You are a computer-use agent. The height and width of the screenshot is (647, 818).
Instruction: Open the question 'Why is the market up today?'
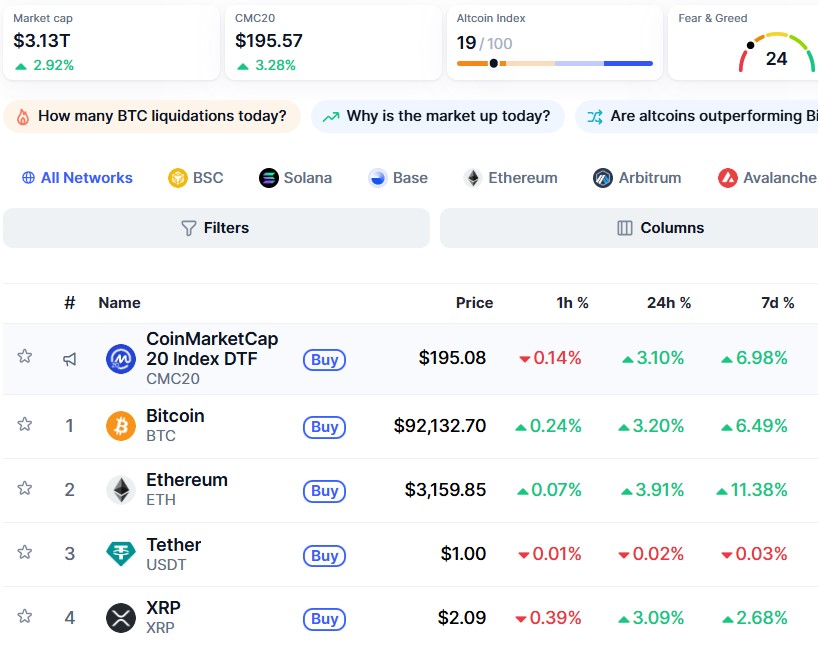[437, 116]
